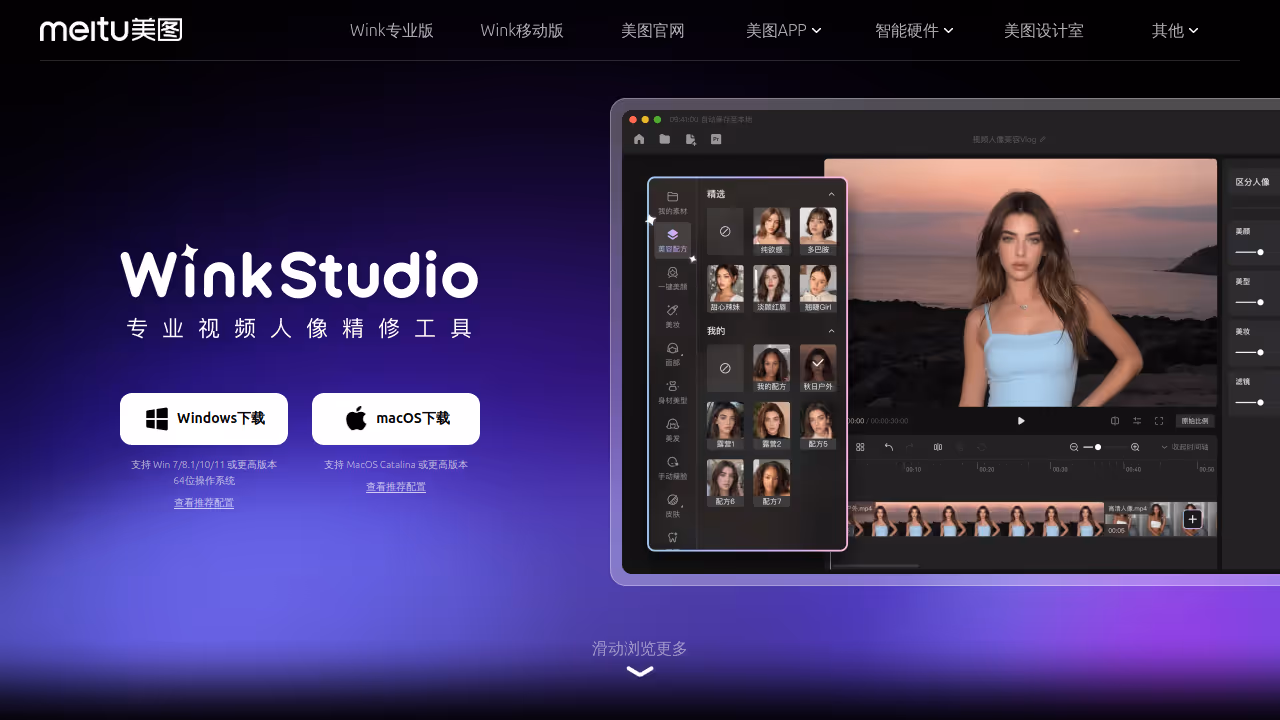Select the 露营1 preset thumbnail
Viewport: 1280px width, 720px height.
(725, 426)
